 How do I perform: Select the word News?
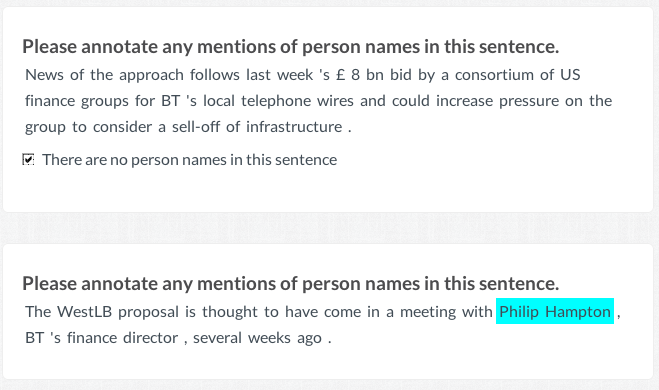(45, 75)
